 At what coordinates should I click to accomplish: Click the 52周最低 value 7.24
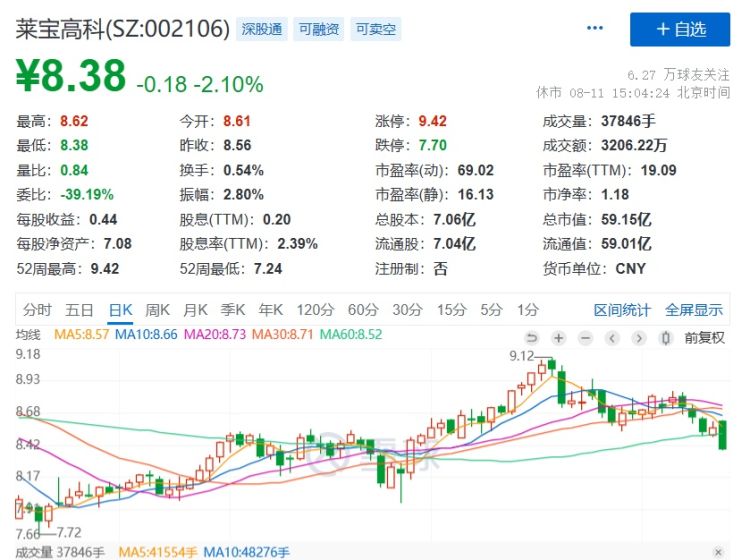(268, 269)
